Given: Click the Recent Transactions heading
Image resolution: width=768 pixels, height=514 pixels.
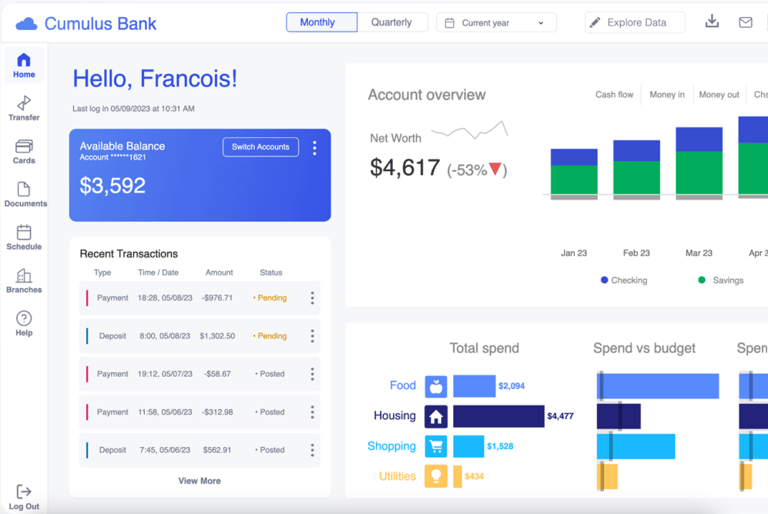Looking at the screenshot, I should click(129, 254).
